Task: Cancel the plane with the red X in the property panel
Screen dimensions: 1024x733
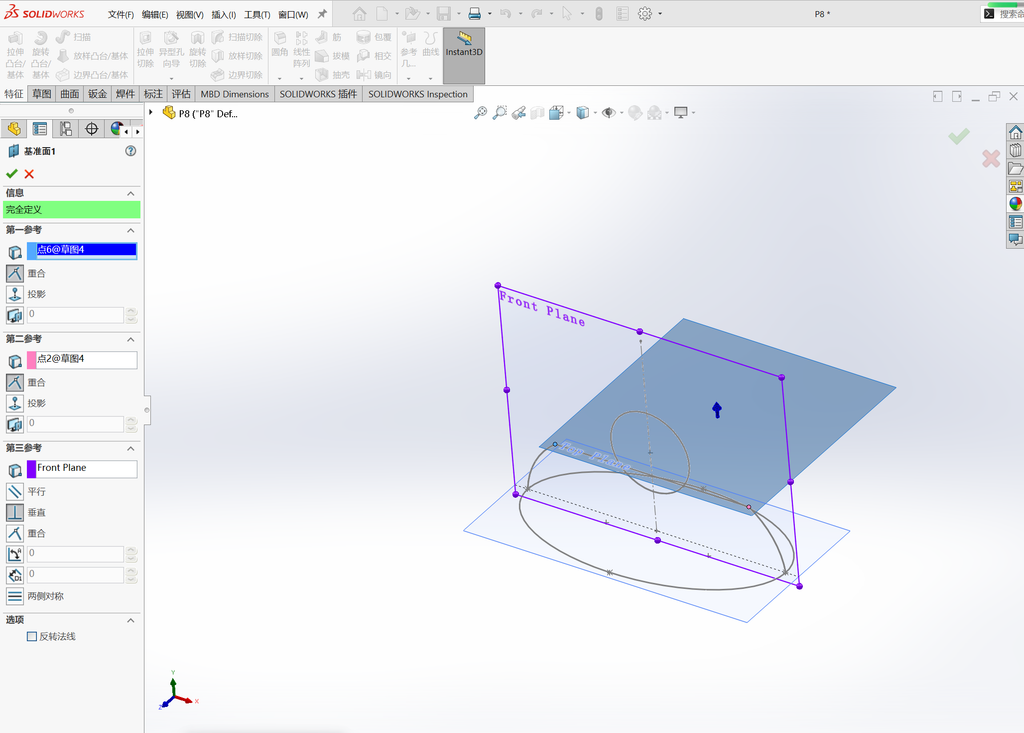Action: [x=29, y=174]
